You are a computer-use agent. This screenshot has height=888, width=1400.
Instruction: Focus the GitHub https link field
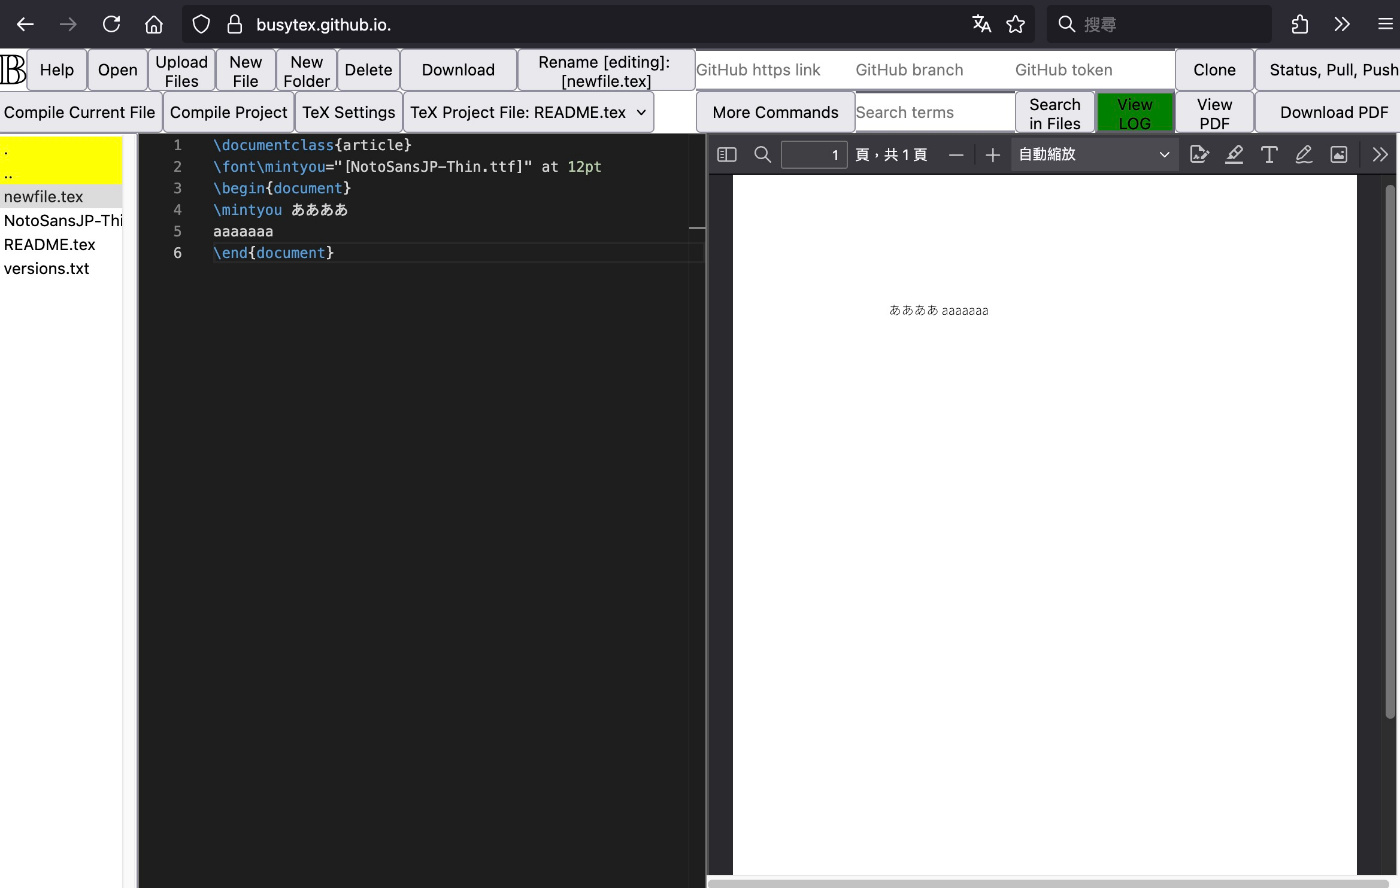(x=775, y=70)
